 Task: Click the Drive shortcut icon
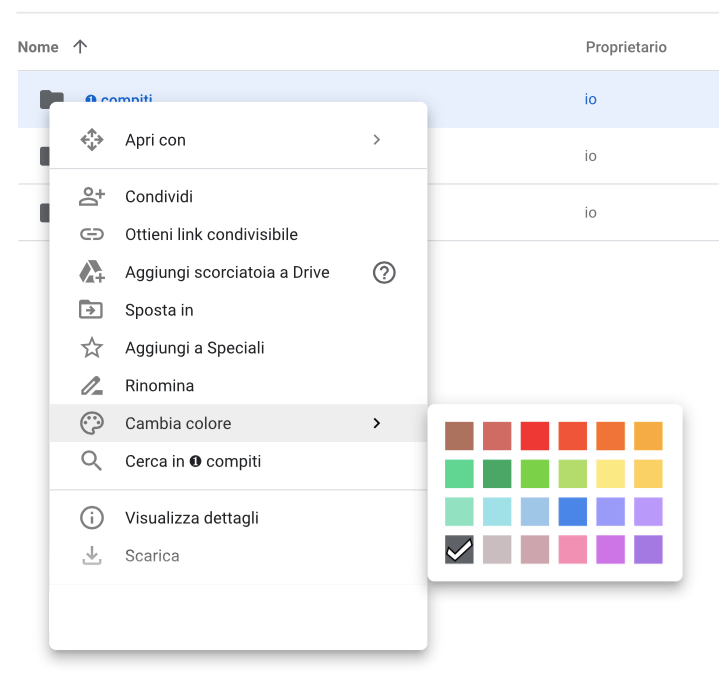coord(92,272)
